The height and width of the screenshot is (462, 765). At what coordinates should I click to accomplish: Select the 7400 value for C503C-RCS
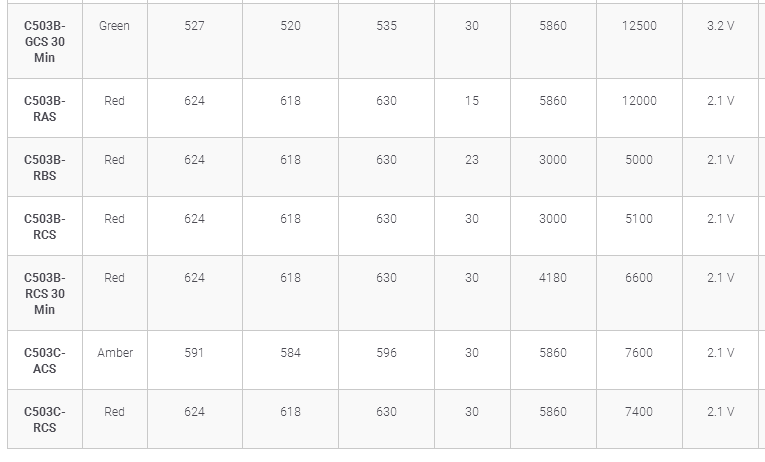[639, 411]
